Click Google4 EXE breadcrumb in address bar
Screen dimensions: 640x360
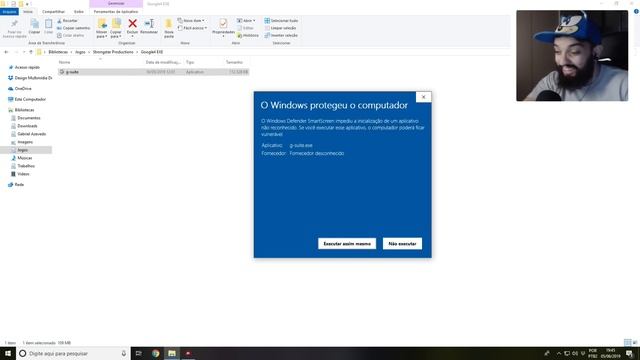(x=152, y=52)
